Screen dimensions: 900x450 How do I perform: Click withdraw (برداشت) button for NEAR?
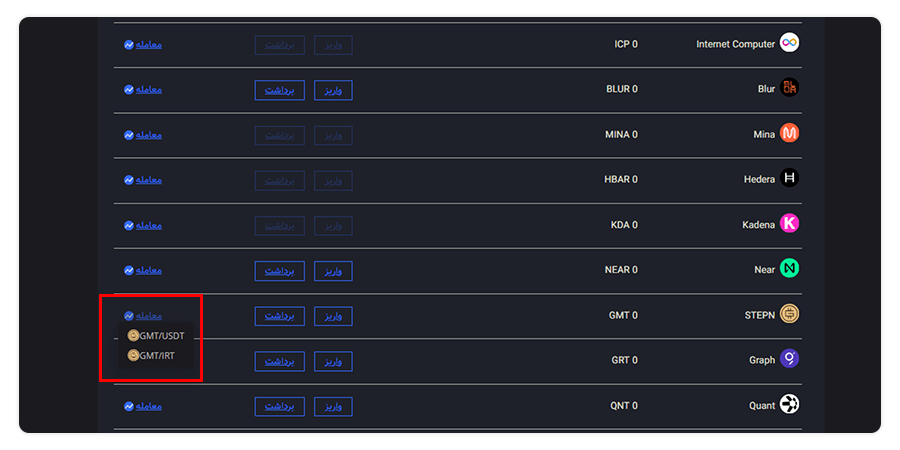[x=280, y=271]
